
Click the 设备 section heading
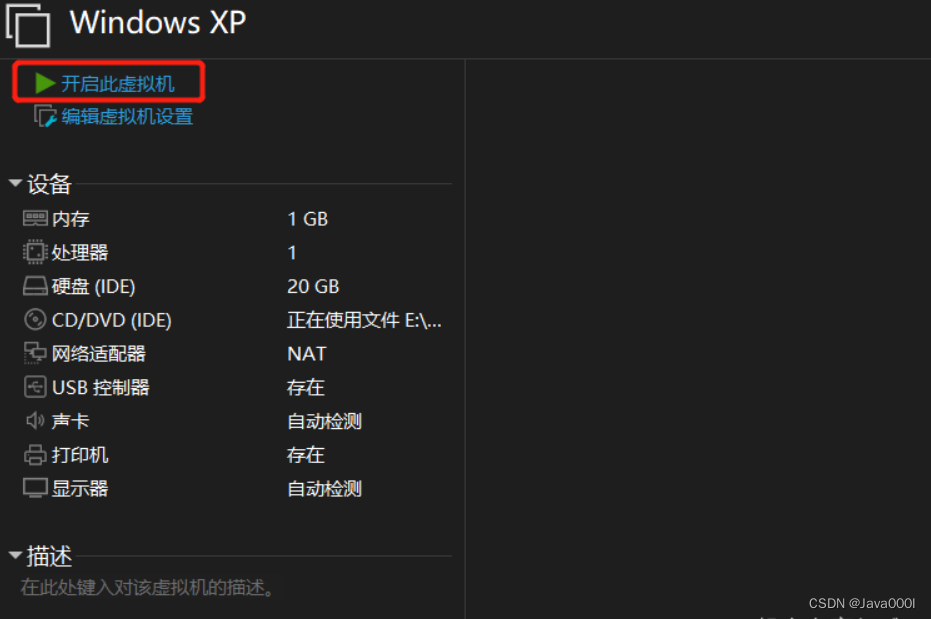pyautogui.click(x=49, y=184)
